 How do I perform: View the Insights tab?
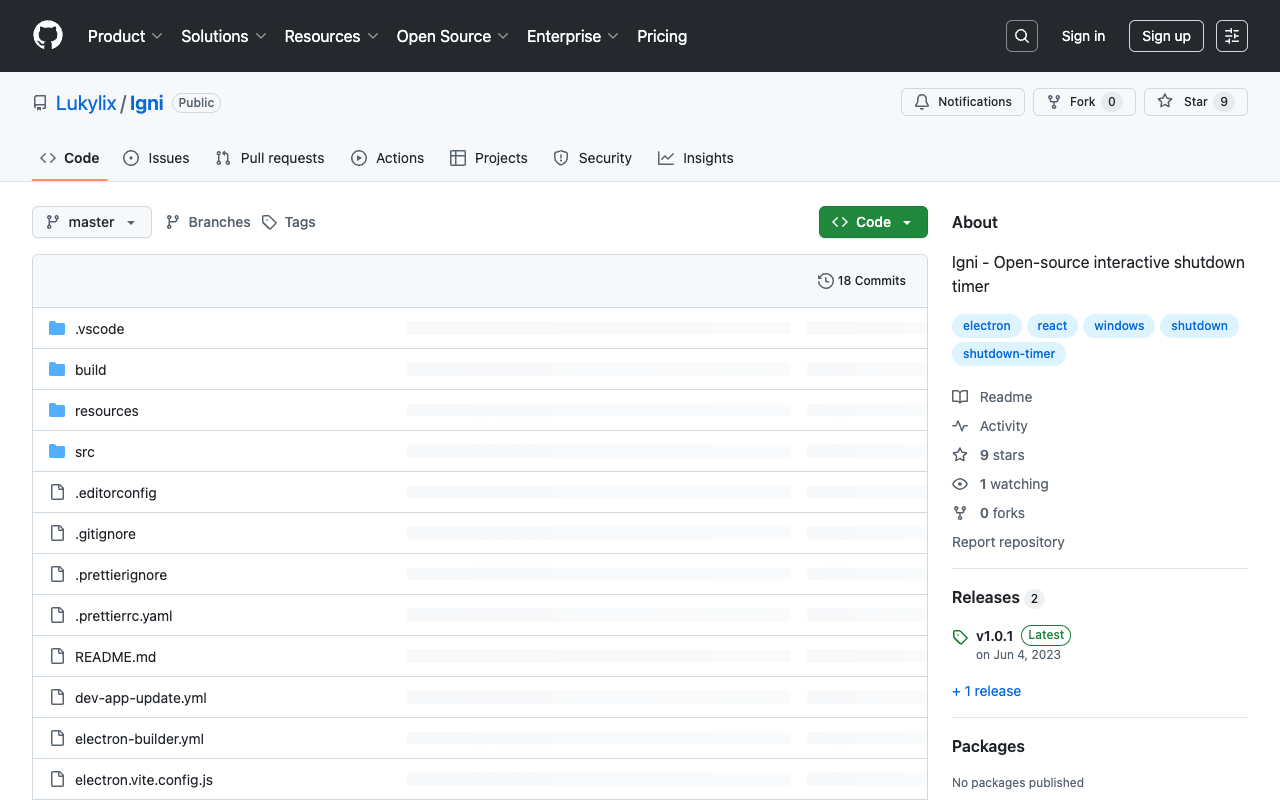click(696, 158)
